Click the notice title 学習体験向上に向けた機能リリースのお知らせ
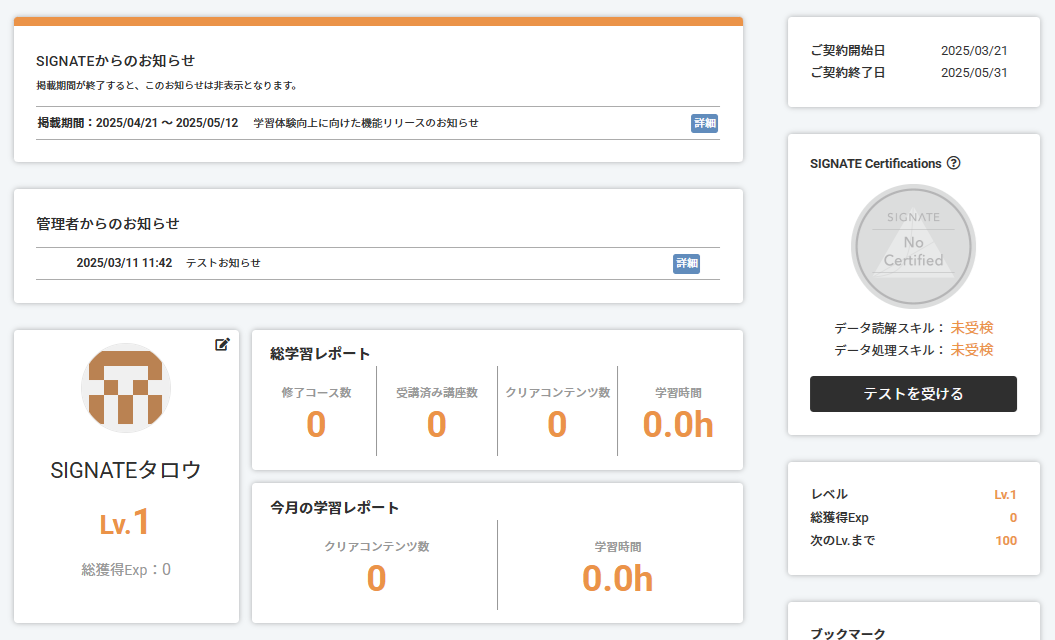The height and width of the screenshot is (640, 1055). tap(366, 123)
